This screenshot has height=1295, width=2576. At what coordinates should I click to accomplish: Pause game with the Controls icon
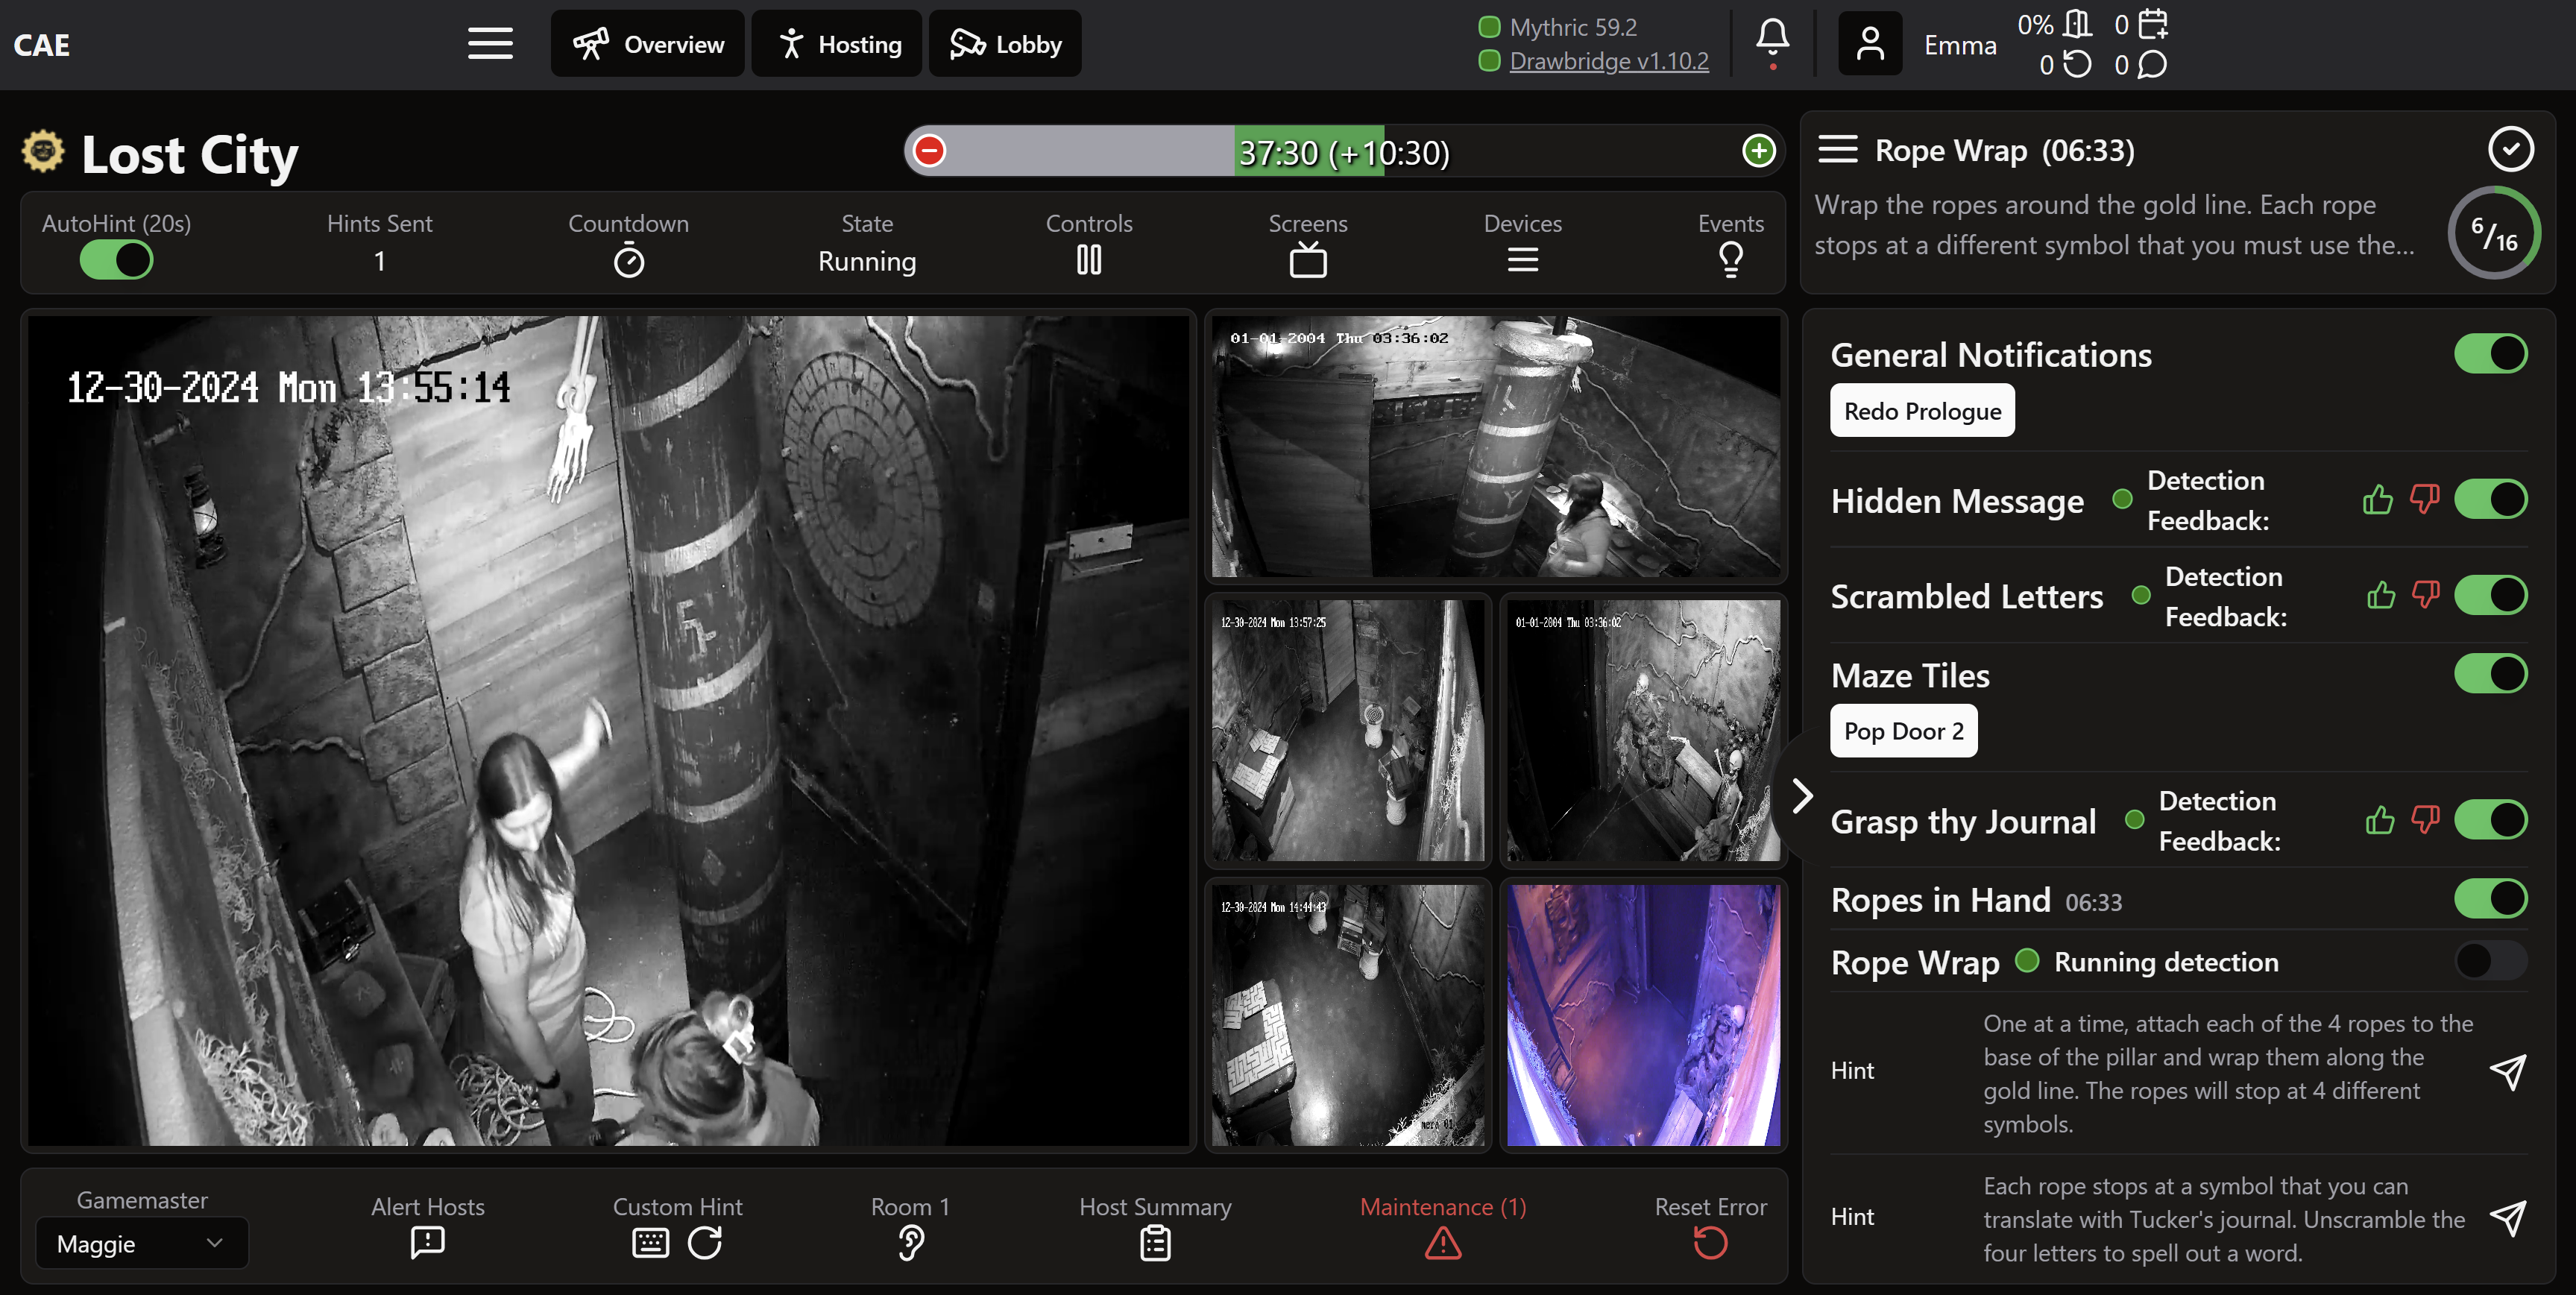(1088, 261)
